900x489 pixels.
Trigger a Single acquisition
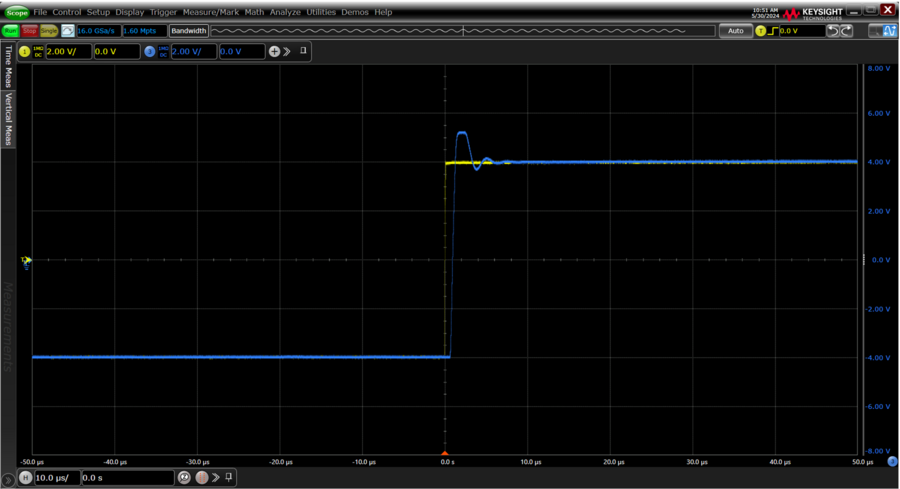(x=48, y=31)
